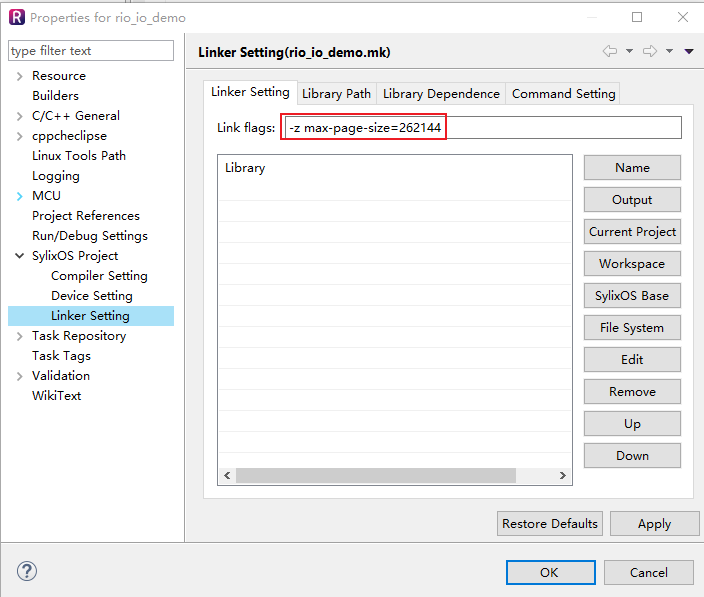This screenshot has height=597, width=704.
Task: Maximize the Properties window
Action: [x=637, y=17]
